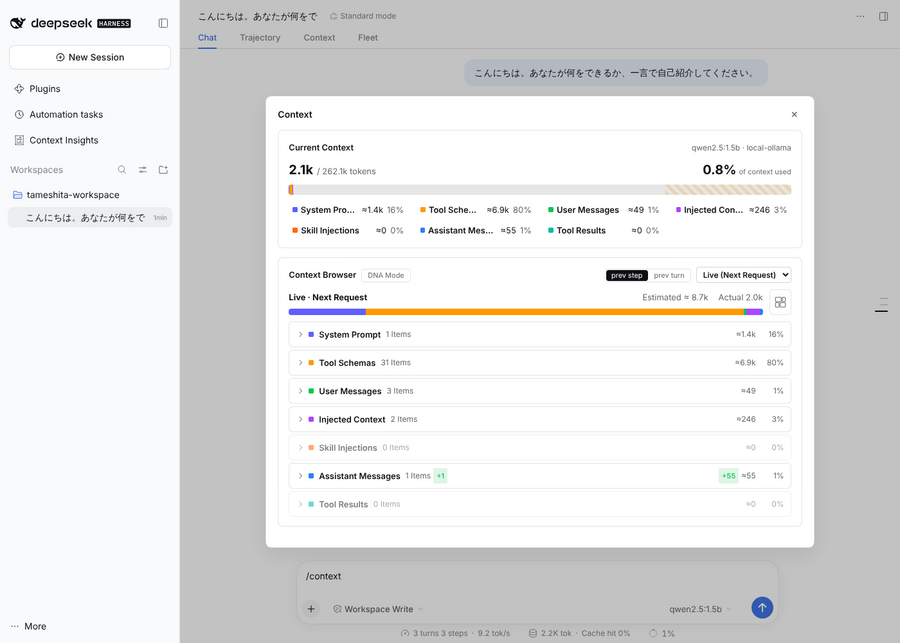Click the Assistant Mes... legend entry
Screen dimensions: 900x643
tap(475, 231)
